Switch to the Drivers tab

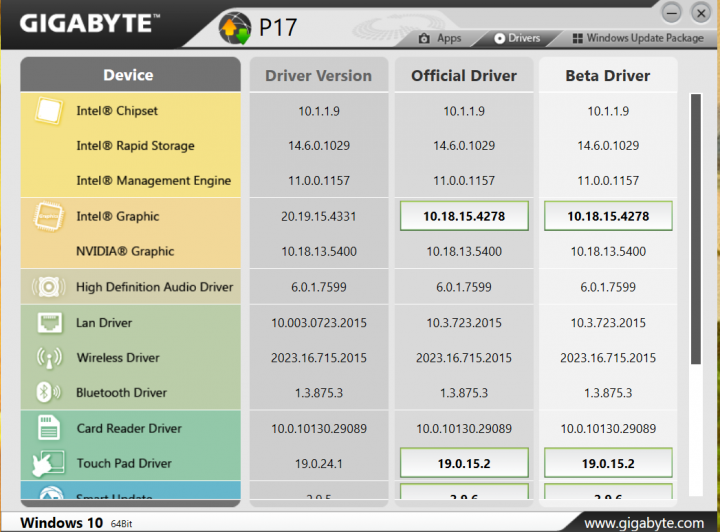pyautogui.click(x=518, y=38)
